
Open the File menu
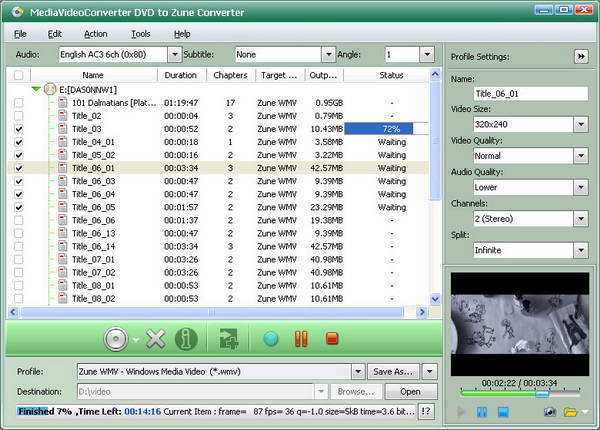(x=20, y=34)
